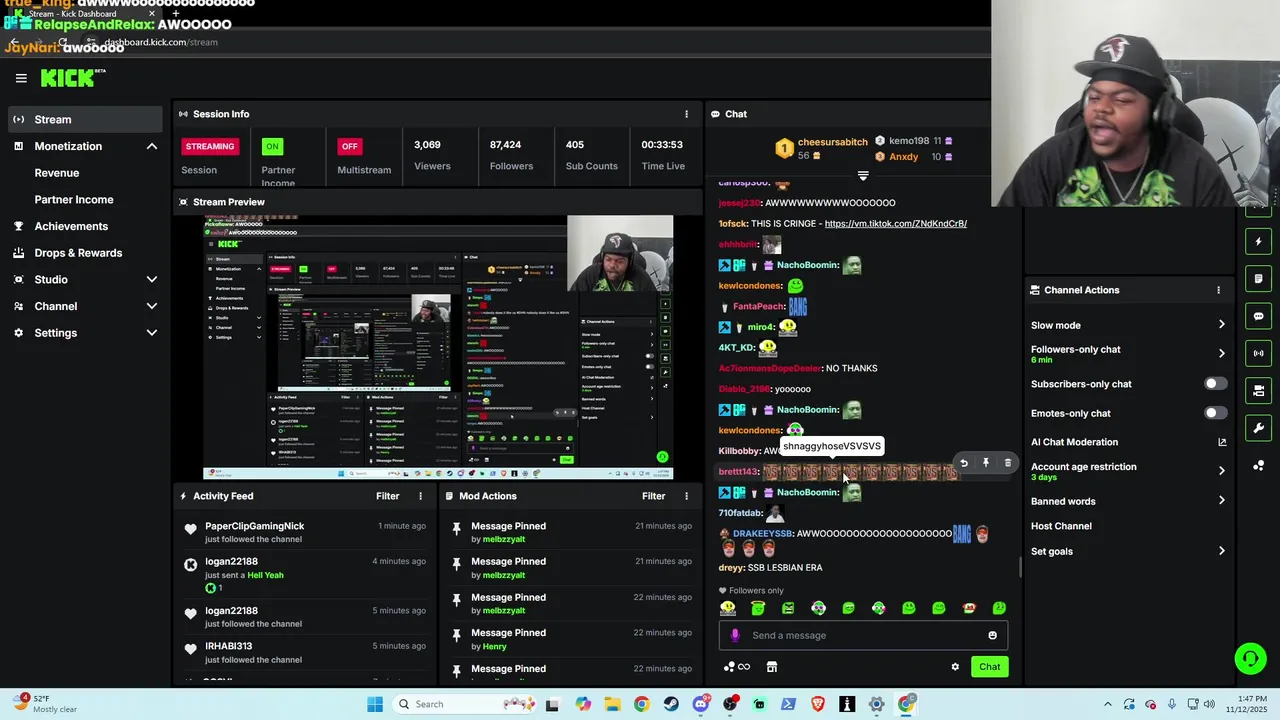1280x720 pixels.
Task: Click the Kicks balance icon below chat
Action: 736,667
